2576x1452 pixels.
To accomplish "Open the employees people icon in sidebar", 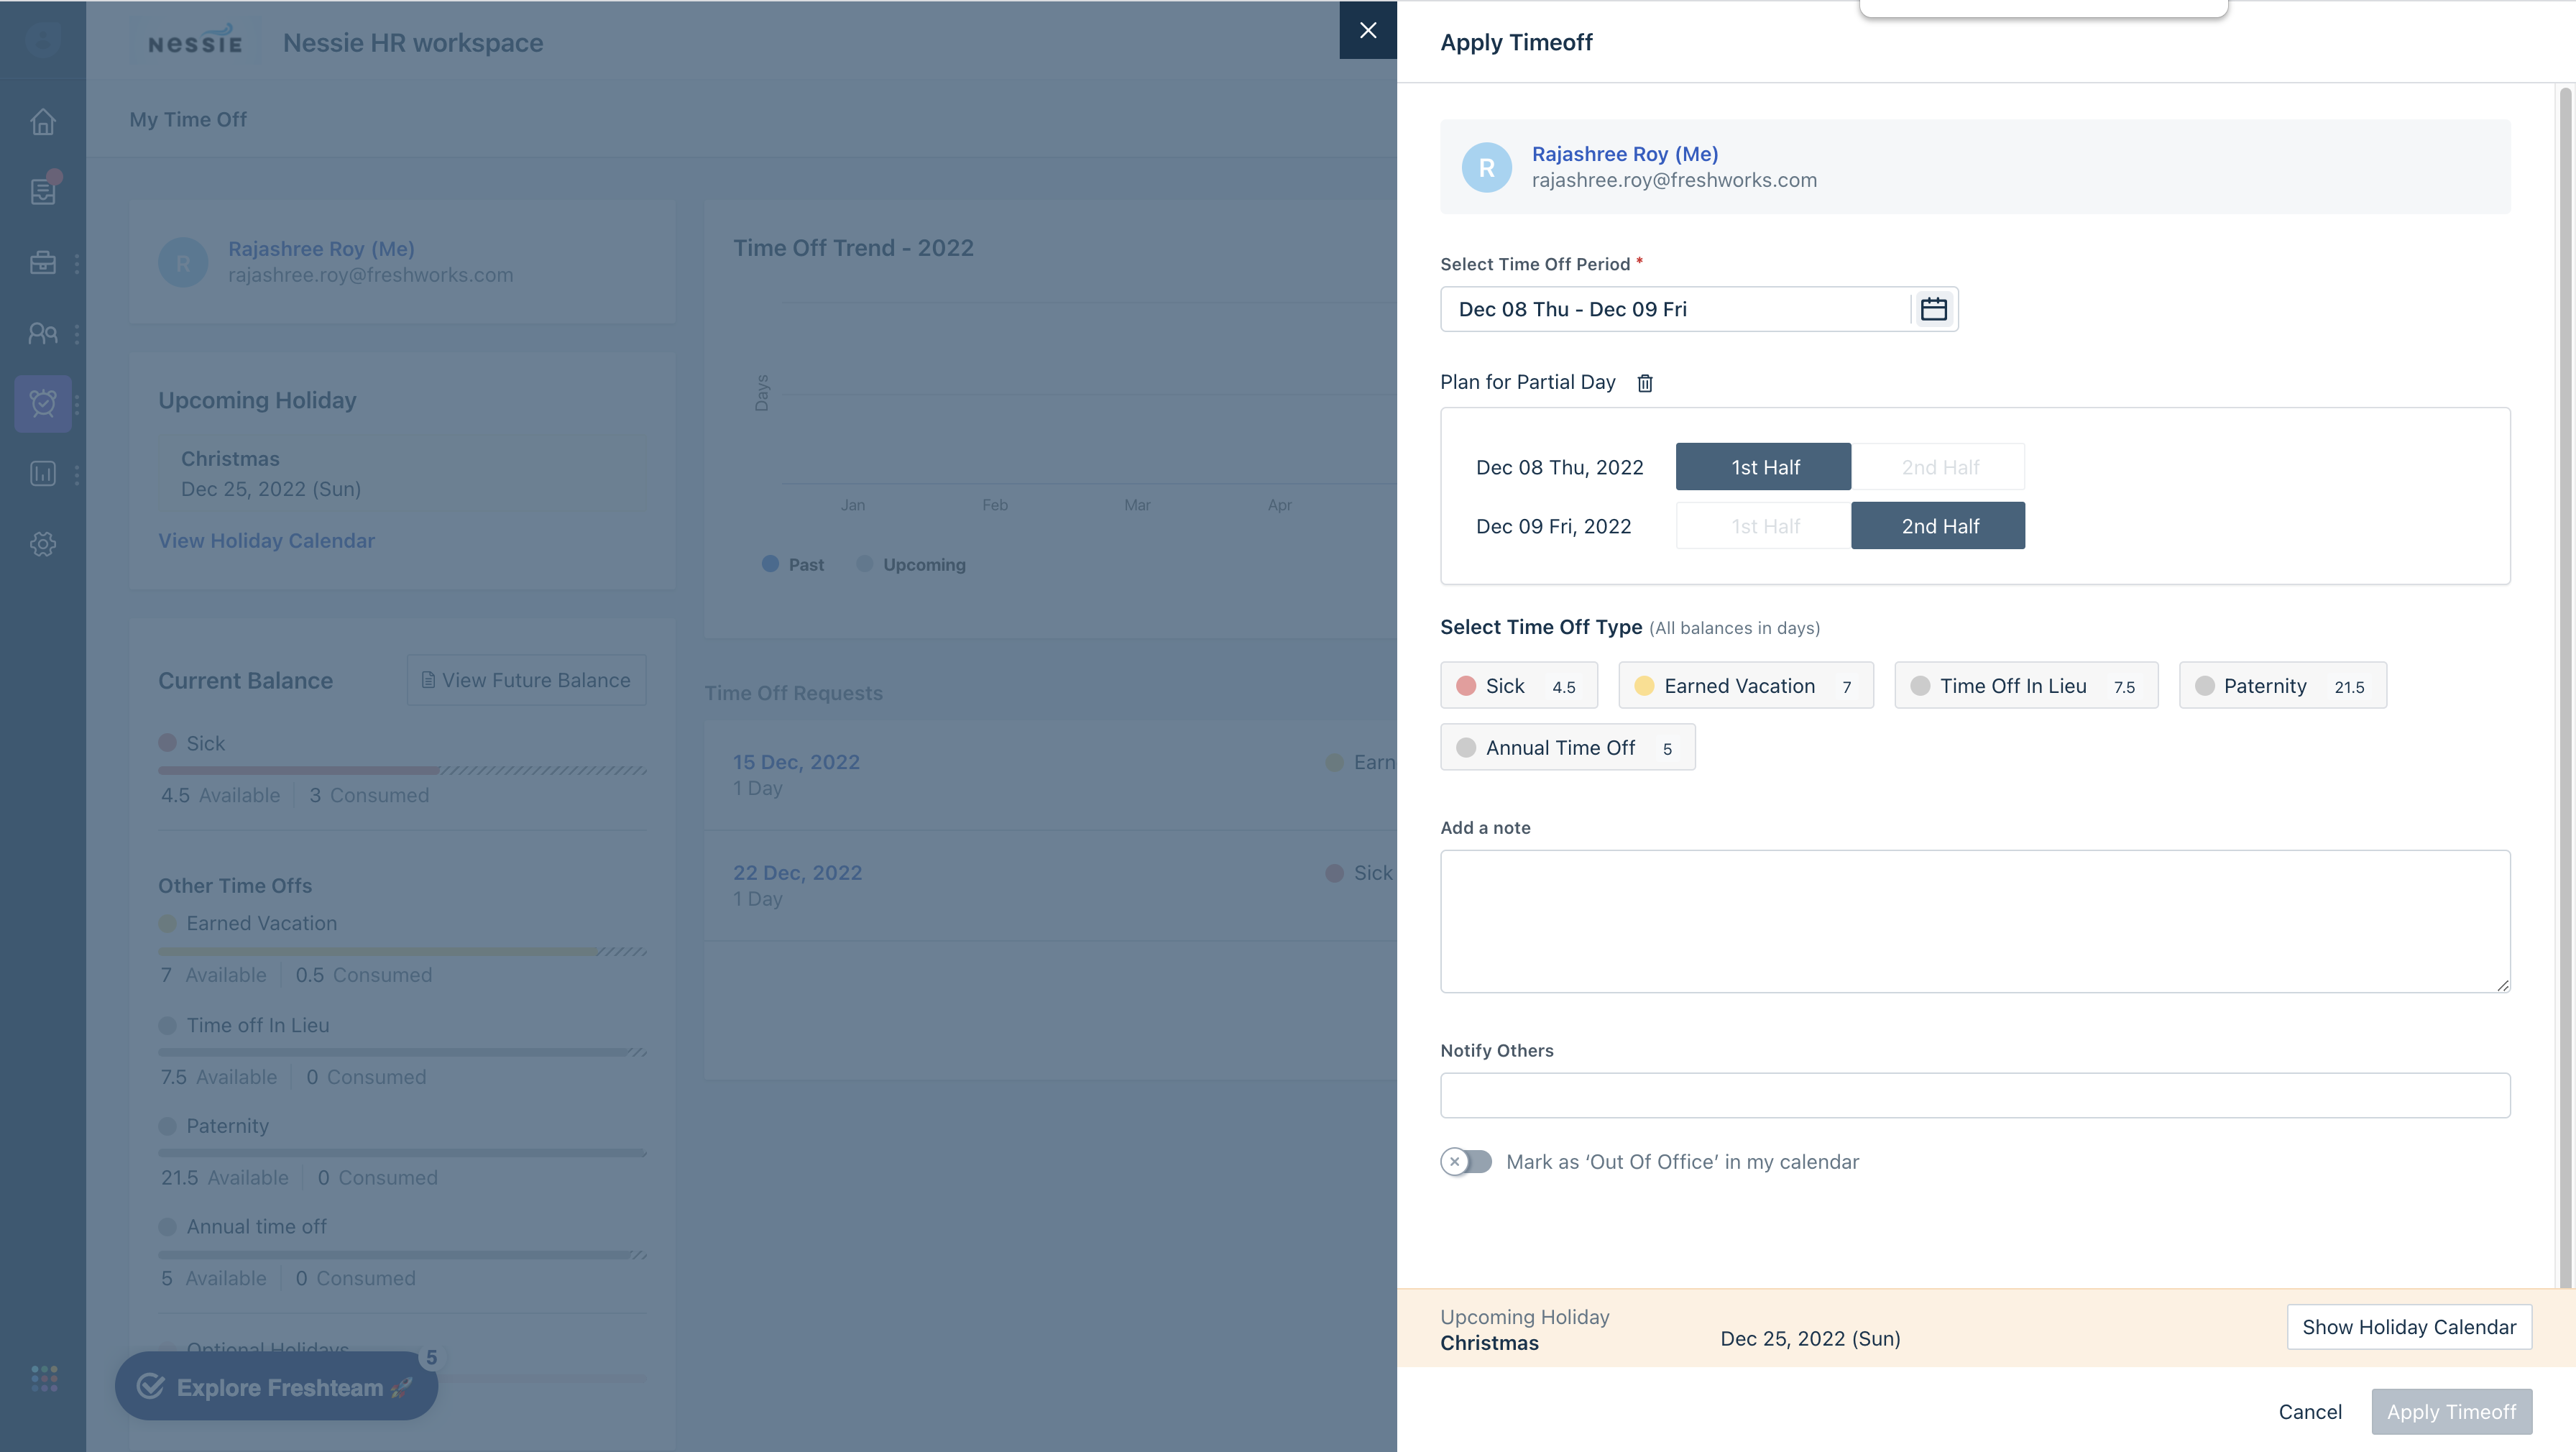I will point(43,333).
